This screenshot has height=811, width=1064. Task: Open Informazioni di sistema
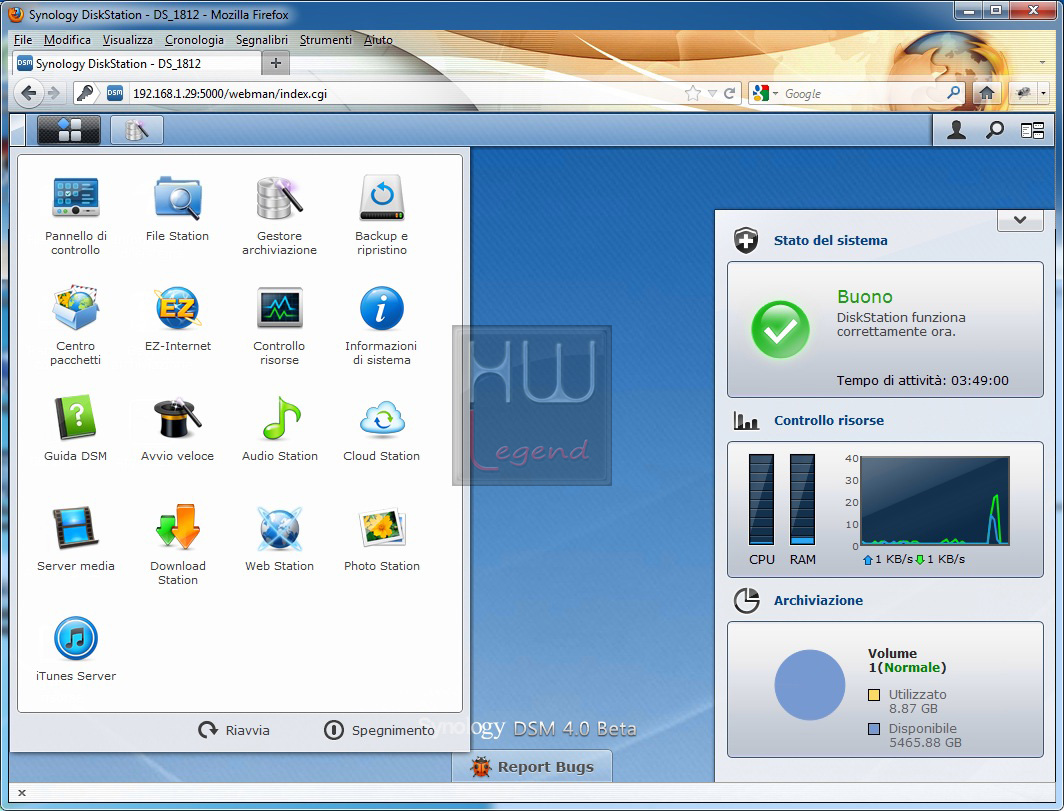pos(381,324)
